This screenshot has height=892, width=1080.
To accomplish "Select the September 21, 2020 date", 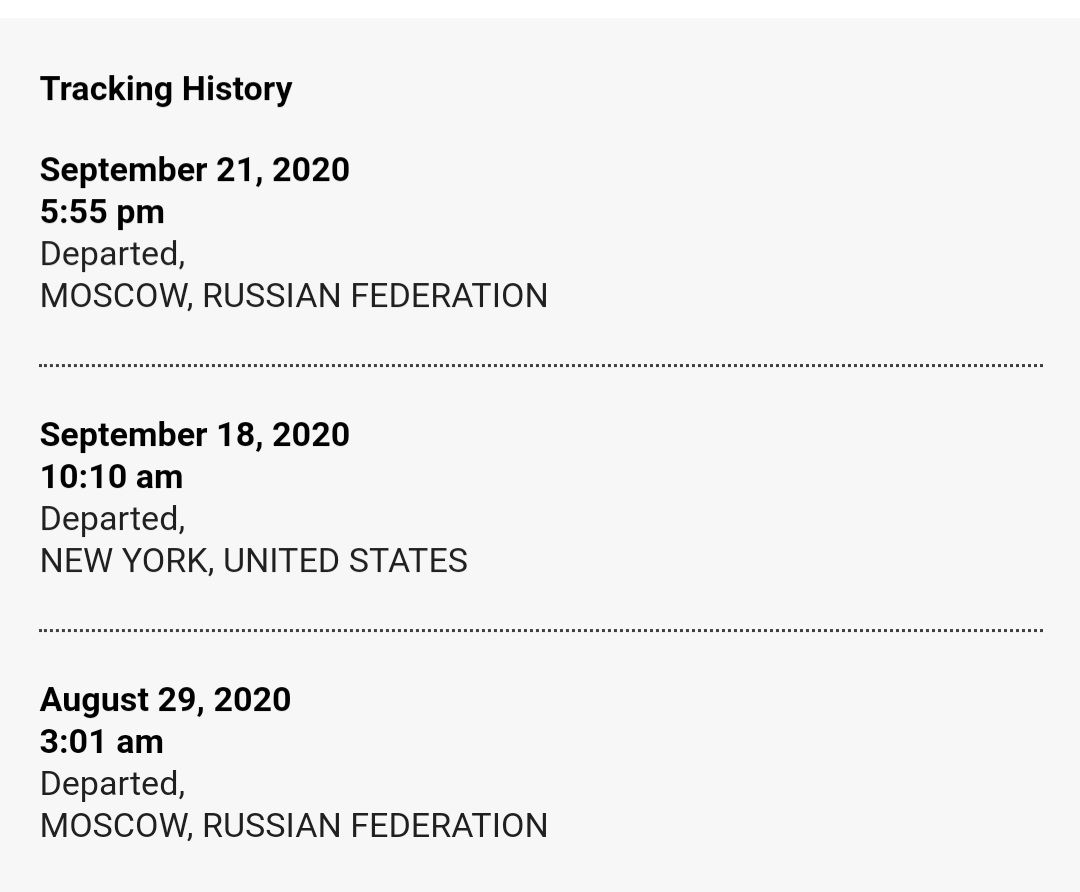I will (x=195, y=170).
